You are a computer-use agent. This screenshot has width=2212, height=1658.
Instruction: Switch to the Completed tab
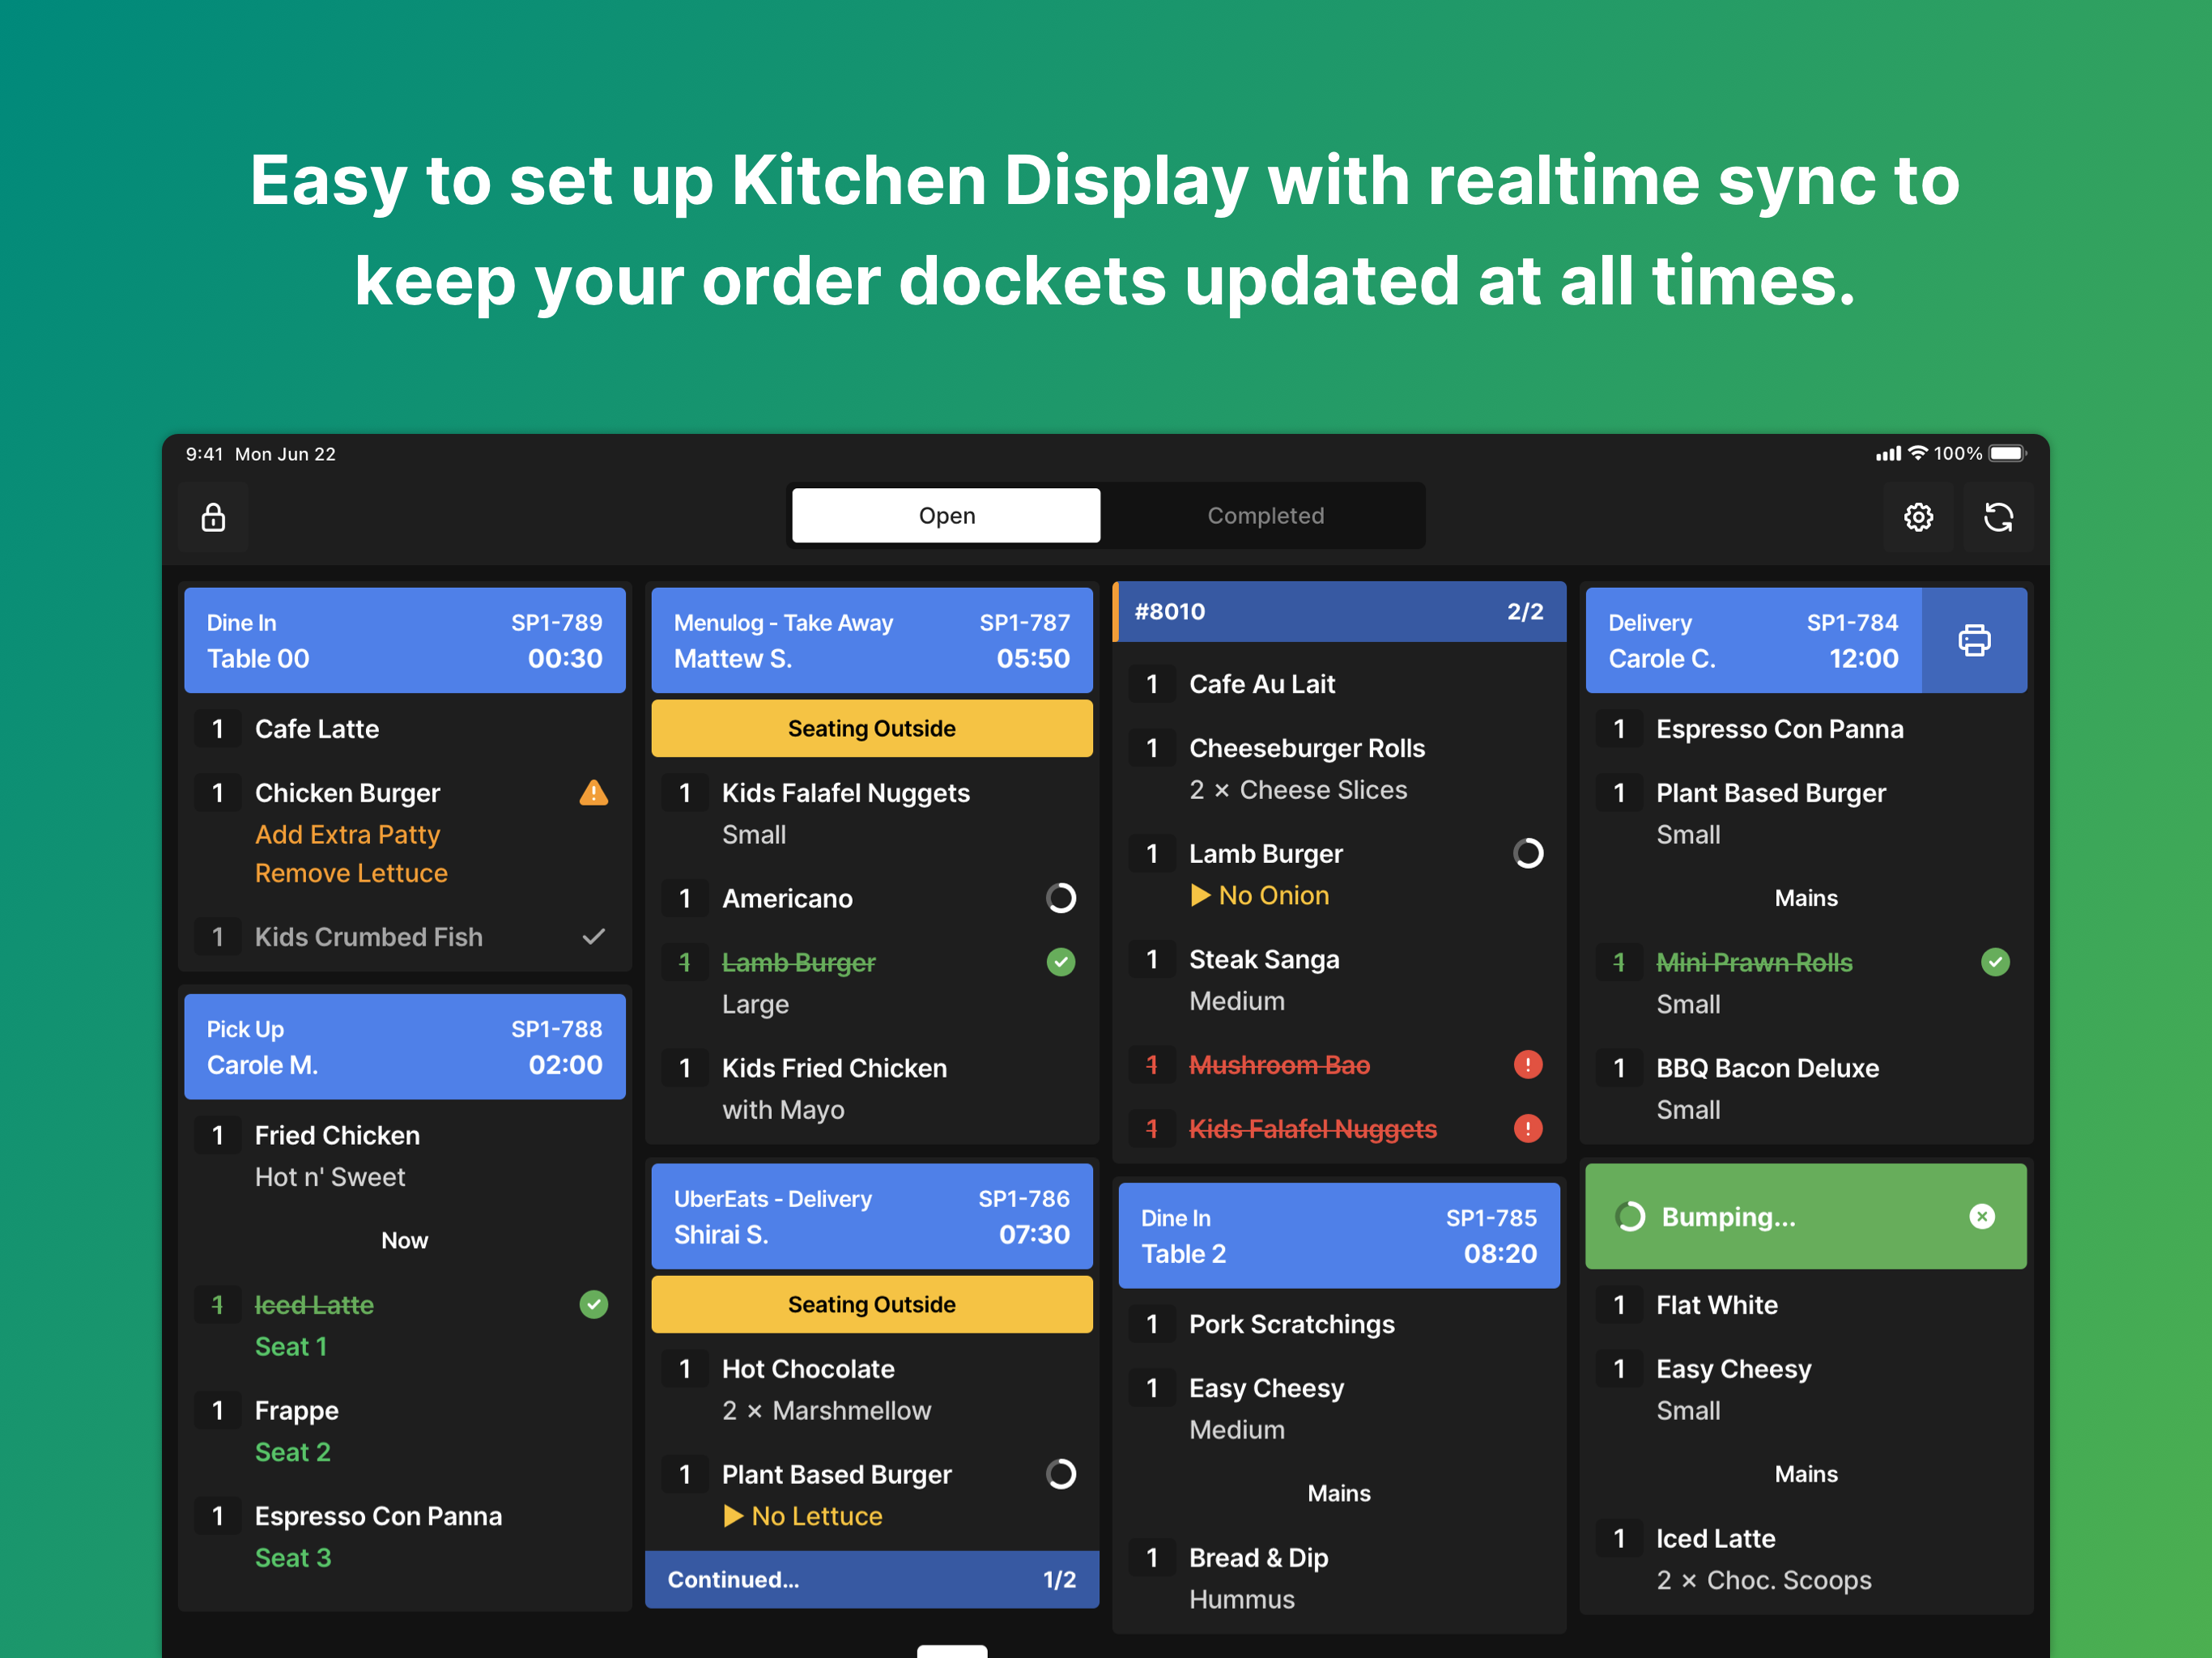click(1265, 516)
